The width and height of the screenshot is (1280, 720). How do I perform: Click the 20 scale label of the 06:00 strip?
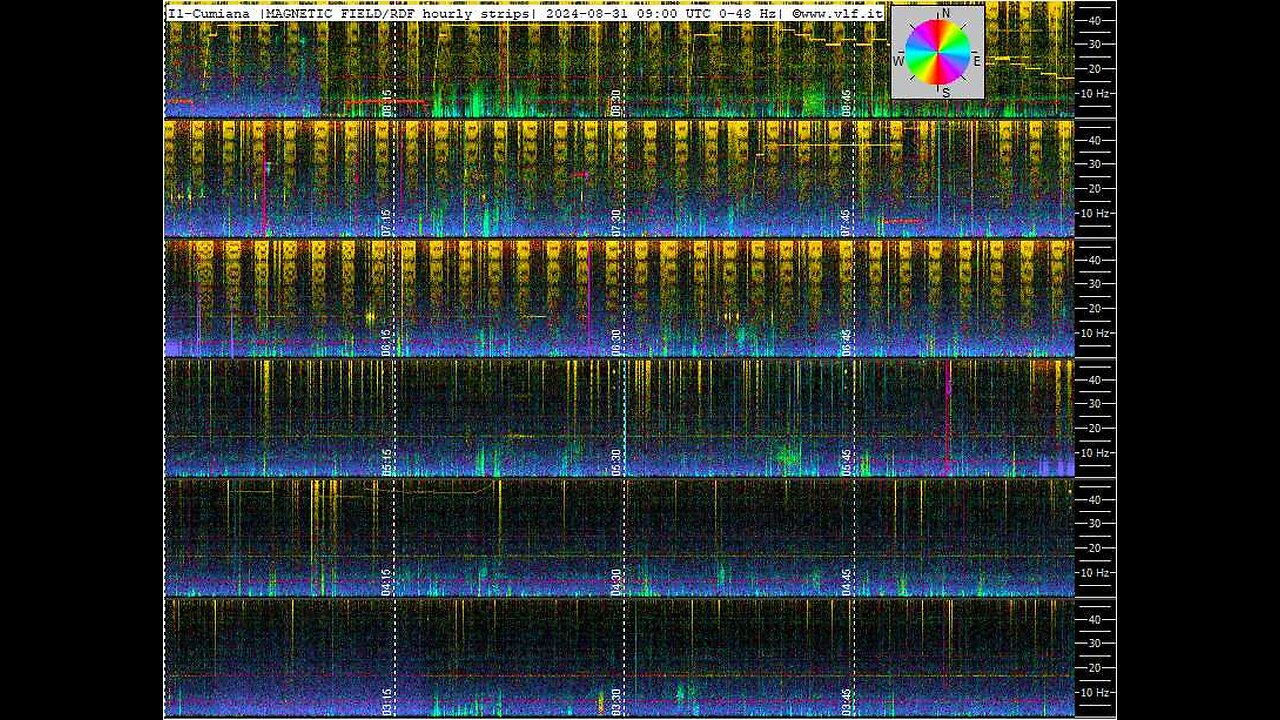coord(1094,308)
